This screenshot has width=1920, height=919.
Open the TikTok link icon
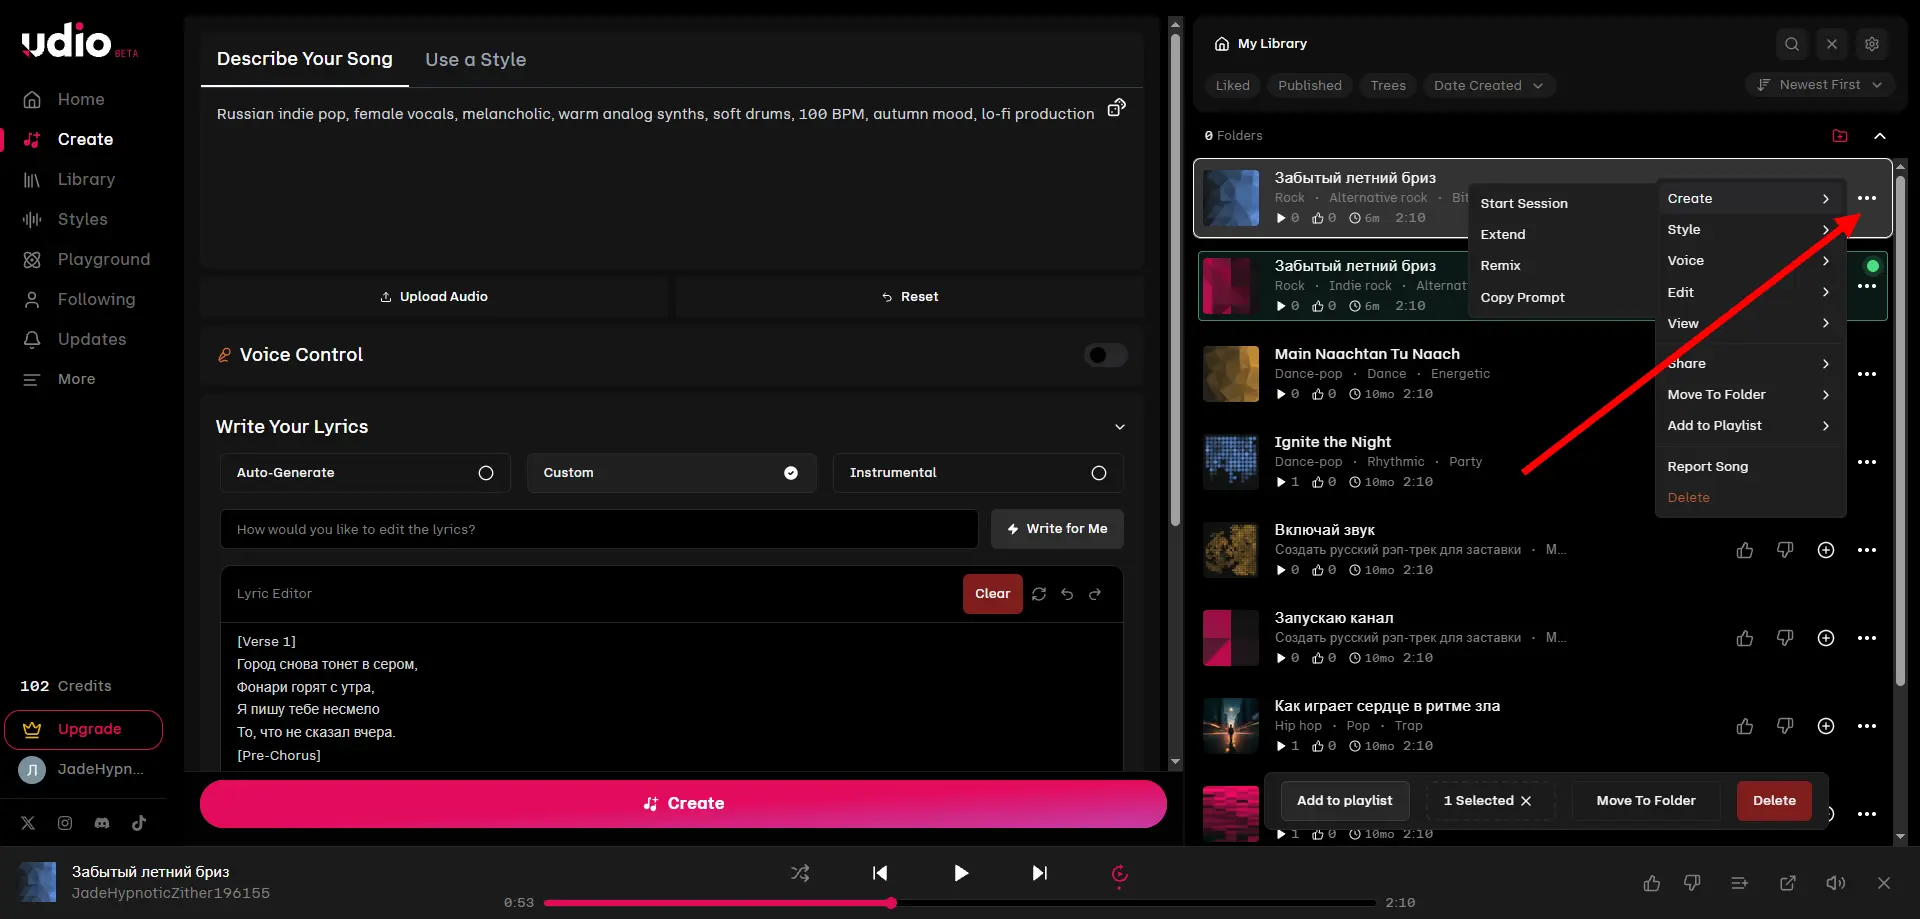139,823
